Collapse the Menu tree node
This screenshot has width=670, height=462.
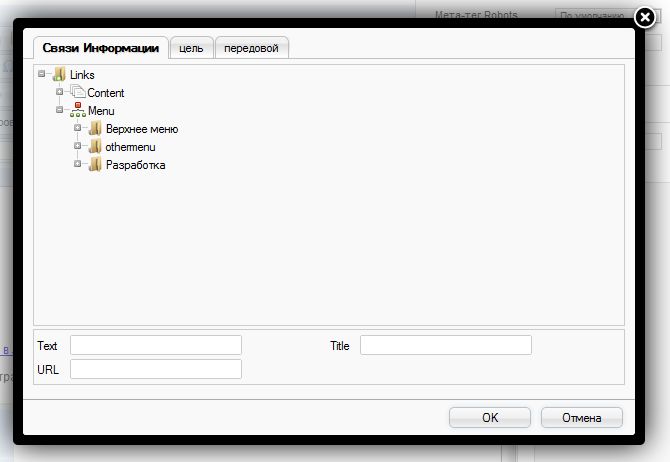coord(59,109)
